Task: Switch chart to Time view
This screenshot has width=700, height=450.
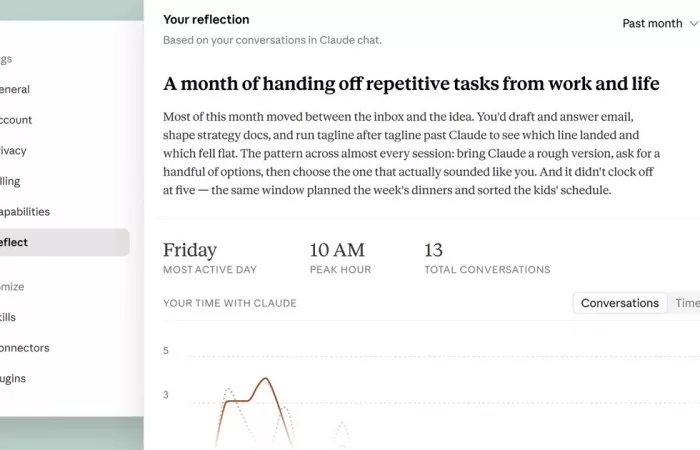Action: coord(687,303)
